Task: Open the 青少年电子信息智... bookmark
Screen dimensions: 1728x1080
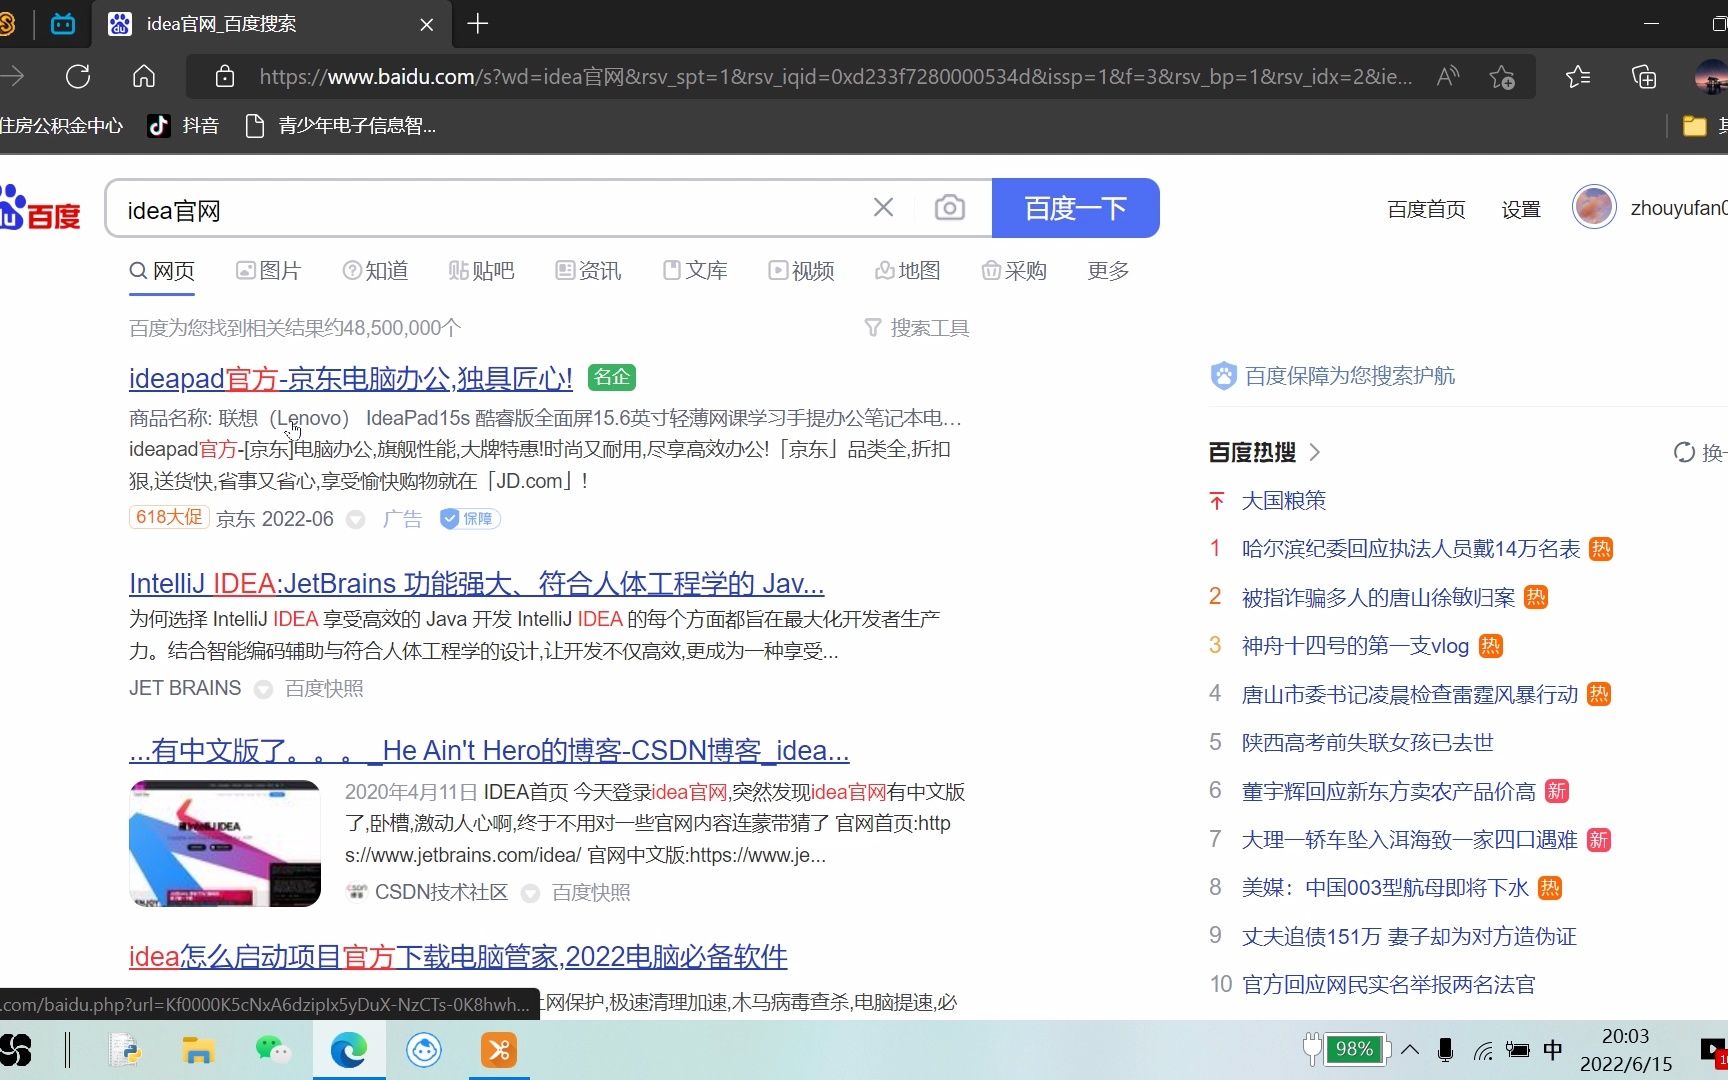Action: [x=340, y=125]
